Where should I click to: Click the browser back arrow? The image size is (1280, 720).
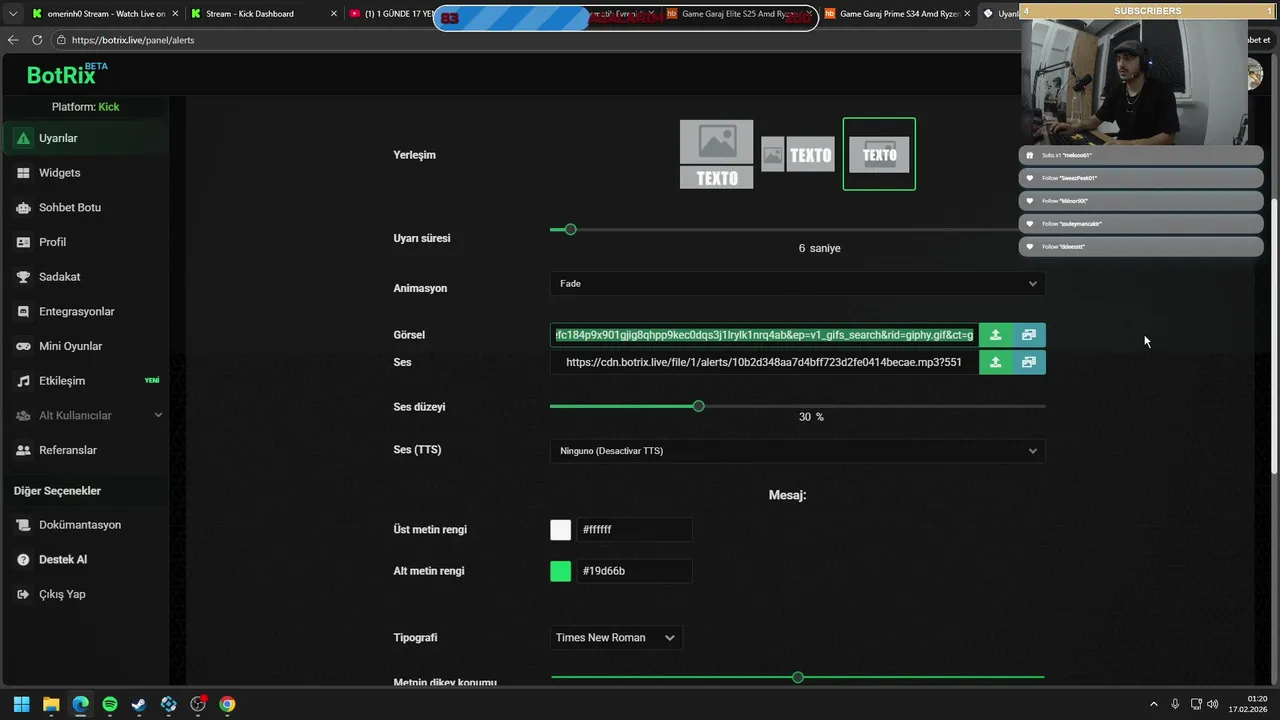[x=13, y=40]
